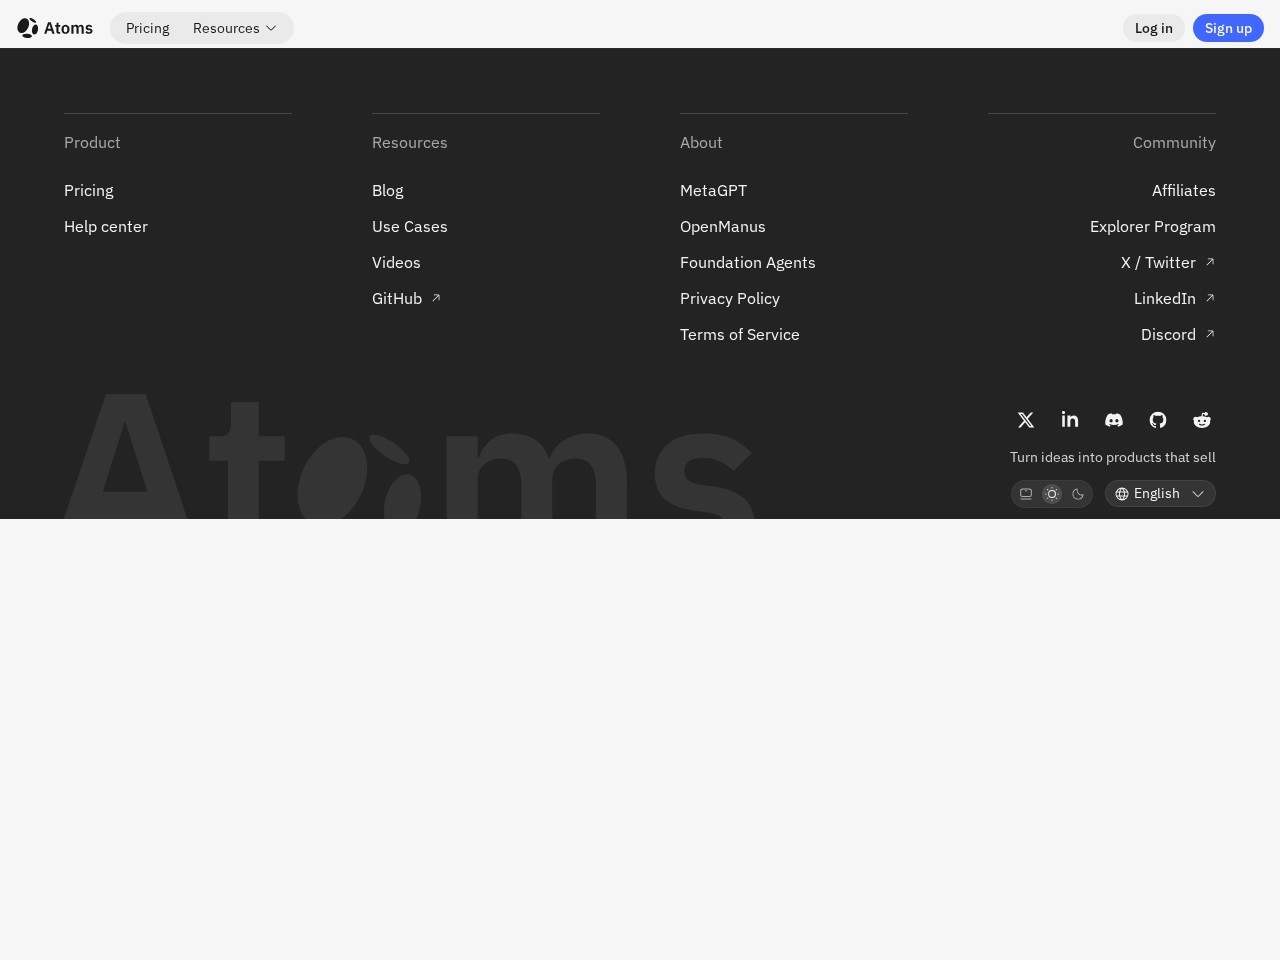Click the Sign up button

click(x=1228, y=28)
